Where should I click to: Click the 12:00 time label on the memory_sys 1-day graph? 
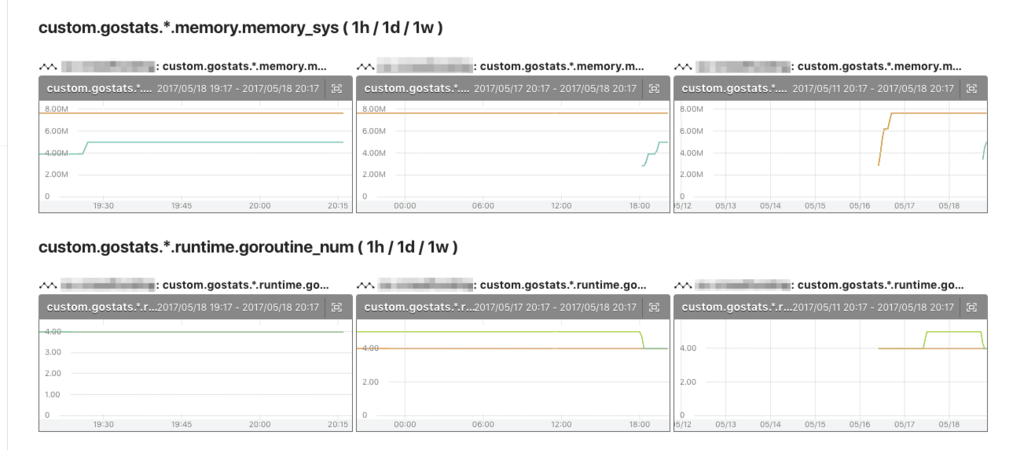click(561, 206)
